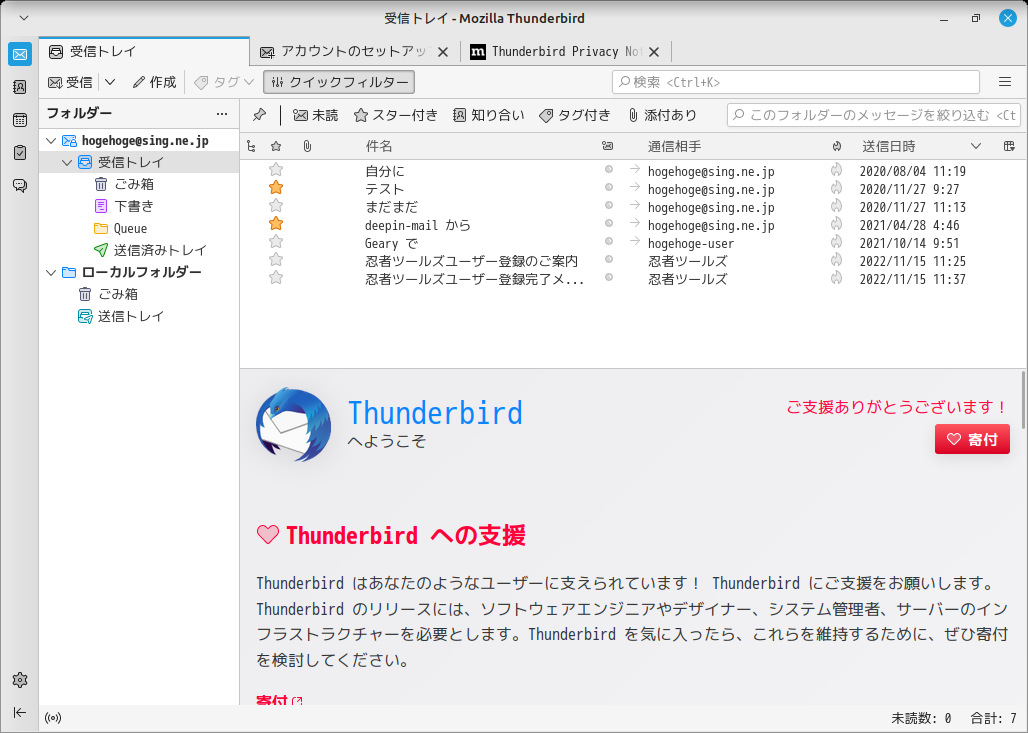Toggle the クイックフィルター button
Screen dimensions: 1028x733
point(339,82)
